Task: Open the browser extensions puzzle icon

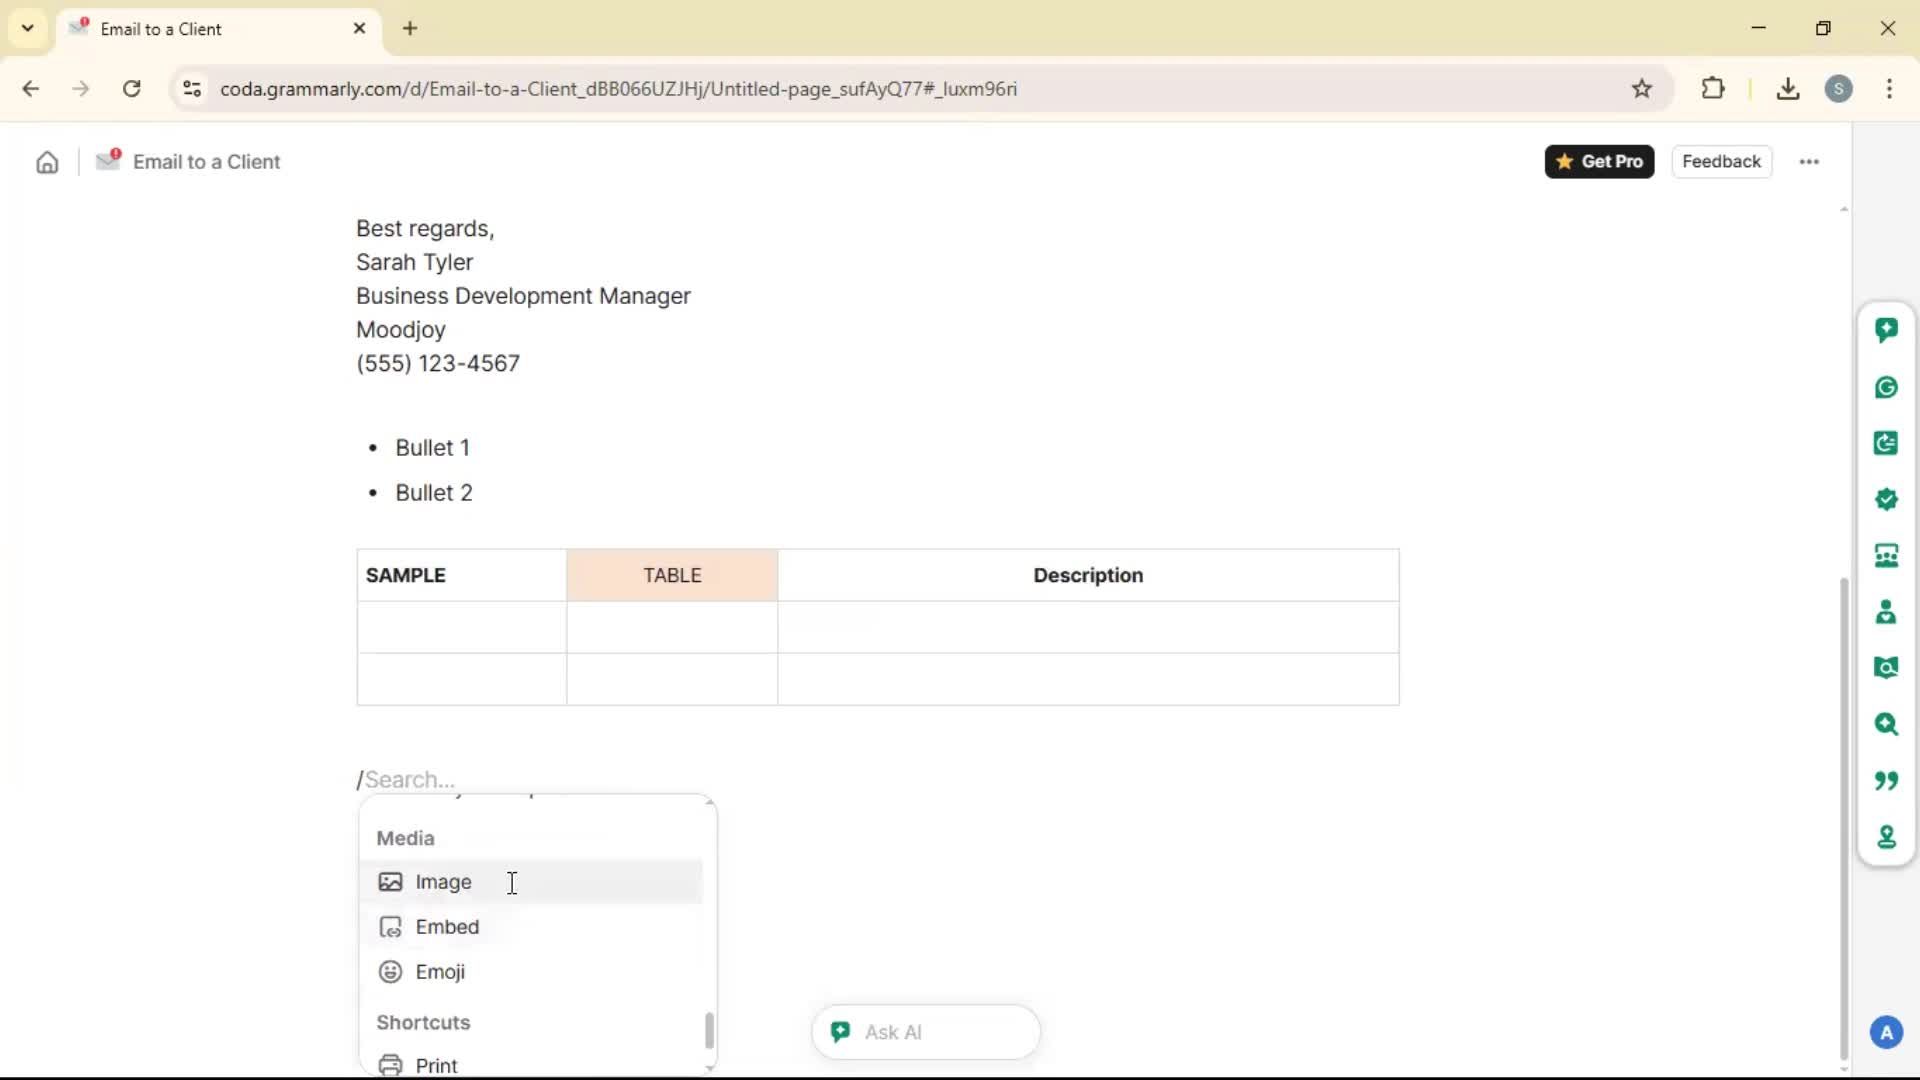Action: 1713,89
